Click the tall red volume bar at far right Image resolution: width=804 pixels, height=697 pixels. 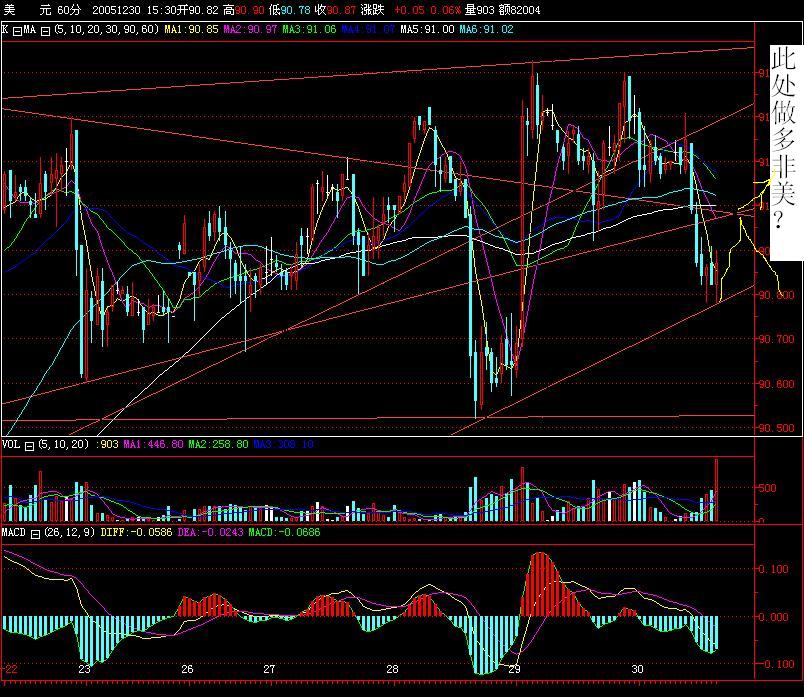716,488
